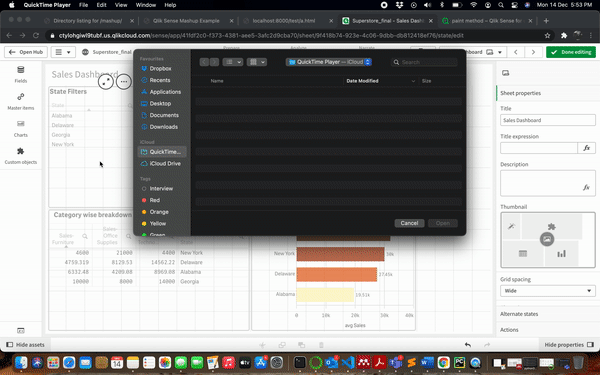The height and width of the screenshot is (375, 600).
Task: Go forward in the file dialog
Action: [x=214, y=62]
